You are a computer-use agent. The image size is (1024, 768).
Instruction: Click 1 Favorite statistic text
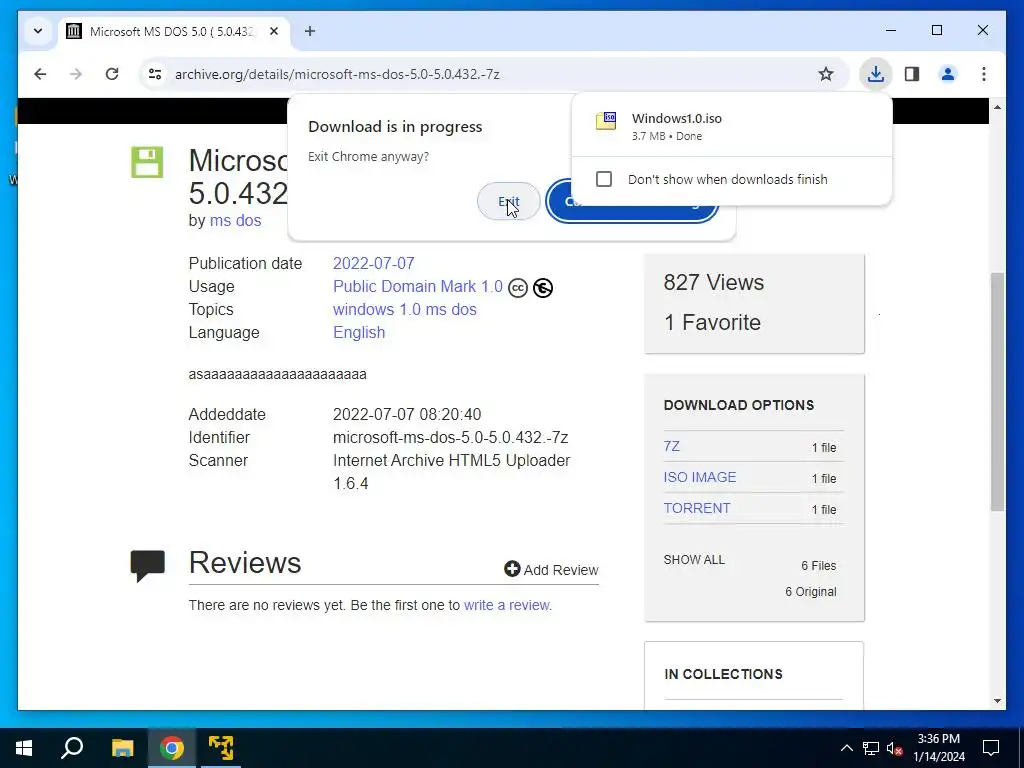tap(712, 322)
